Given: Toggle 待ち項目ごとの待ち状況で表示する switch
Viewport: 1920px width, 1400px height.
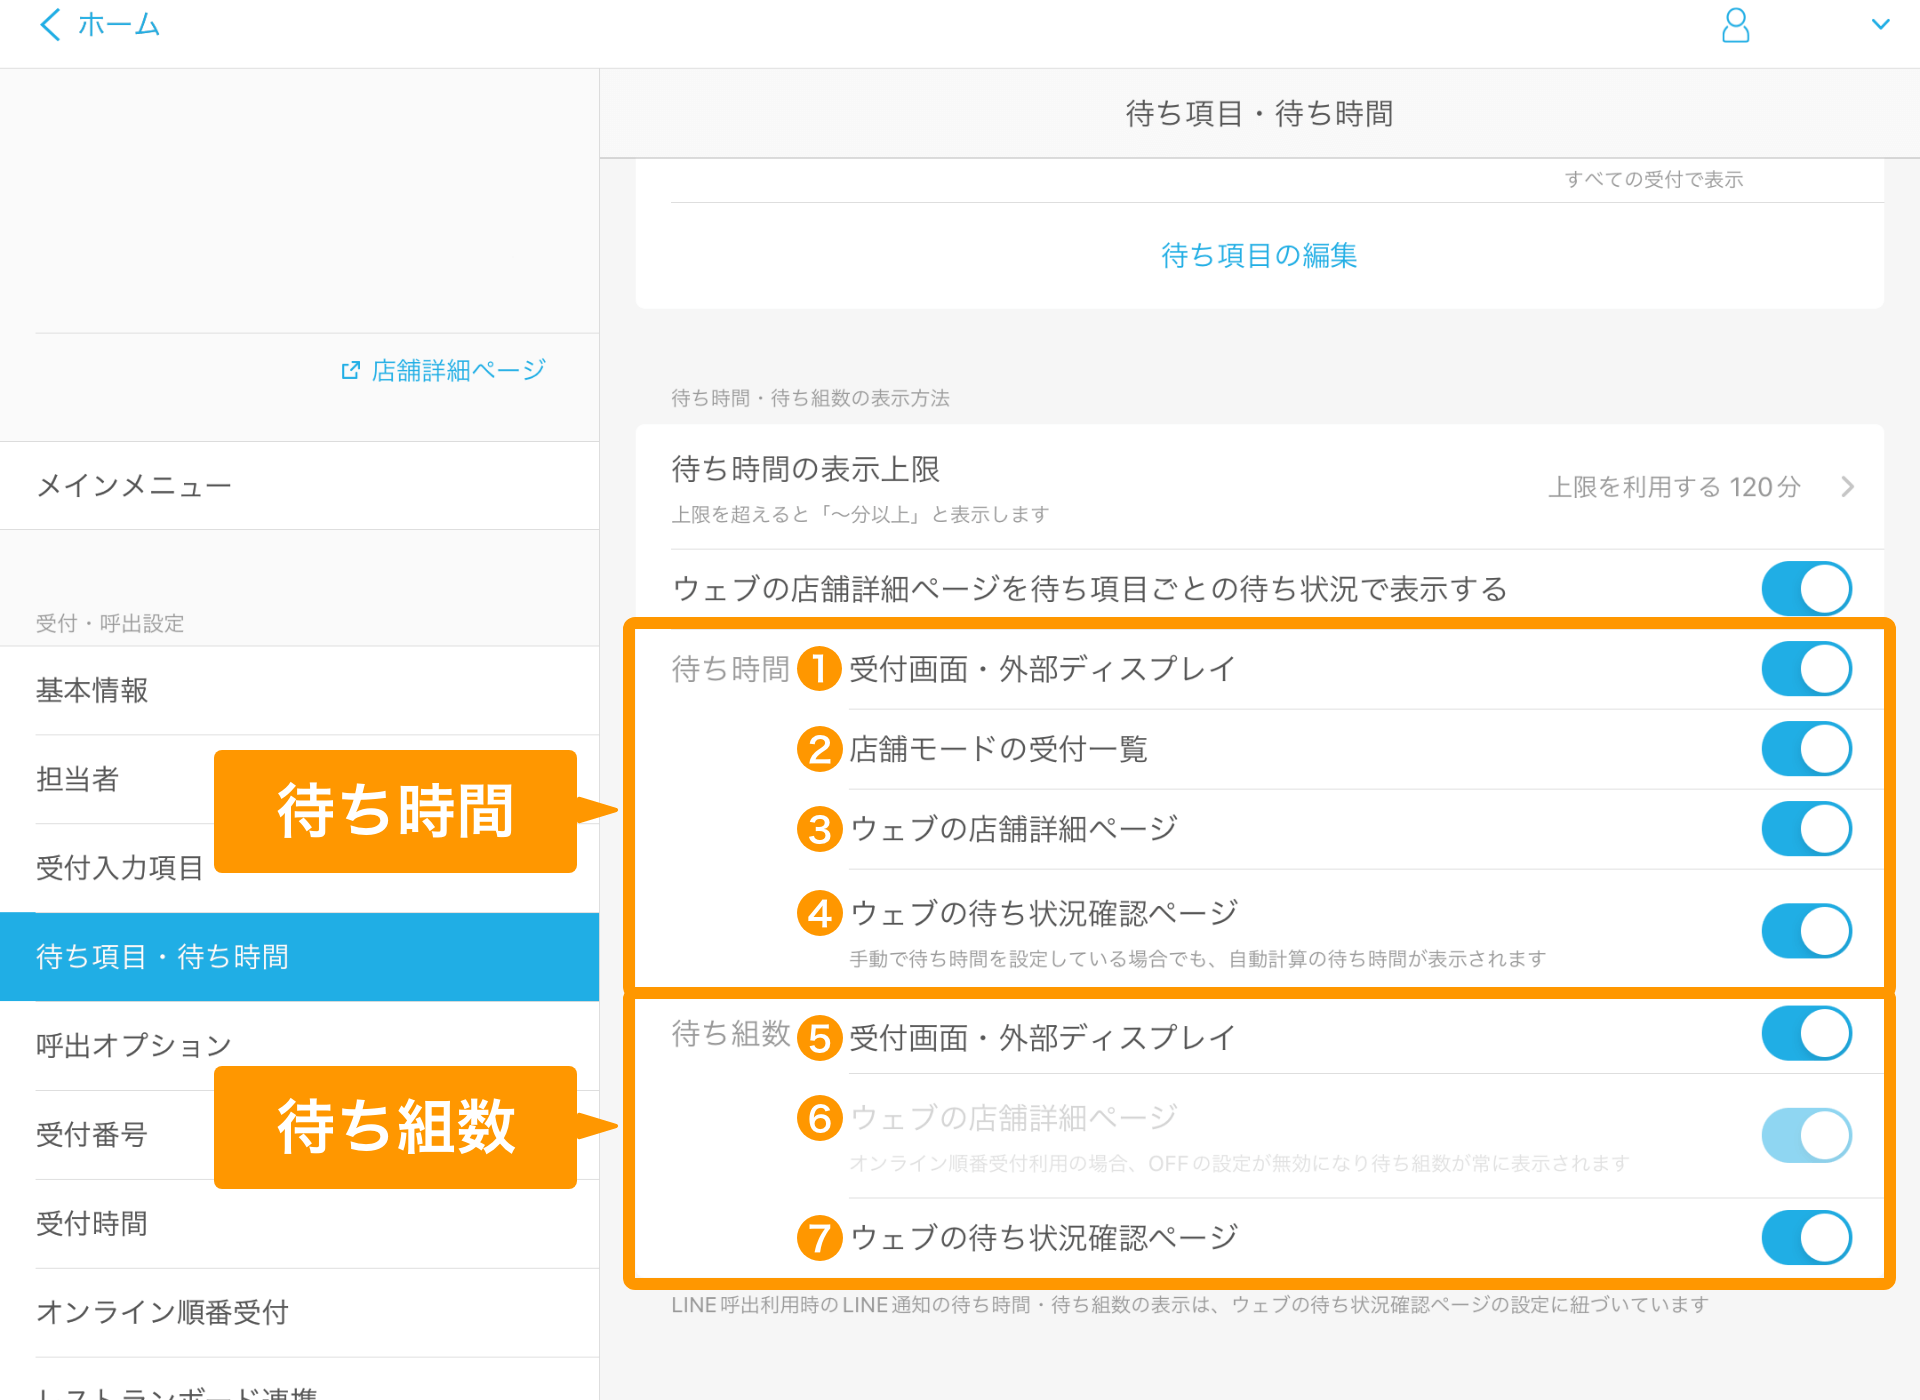Looking at the screenshot, I should [1805, 589].
